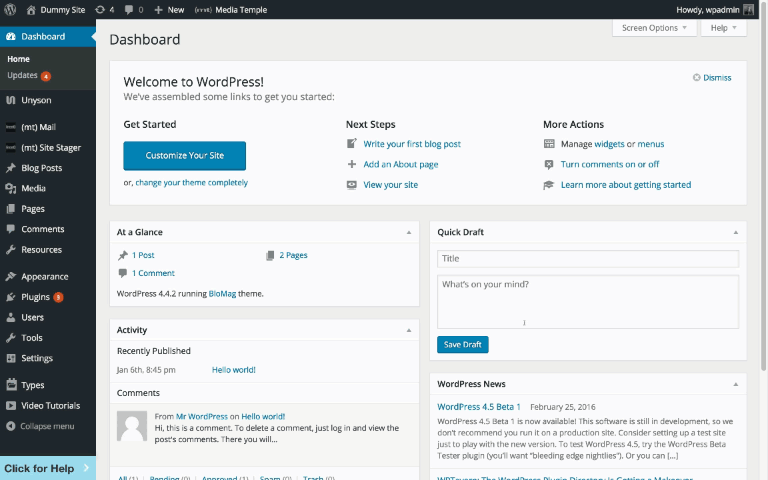Open Video Tutorials in the sidebar
768x480 pixels.
(50, 405)
